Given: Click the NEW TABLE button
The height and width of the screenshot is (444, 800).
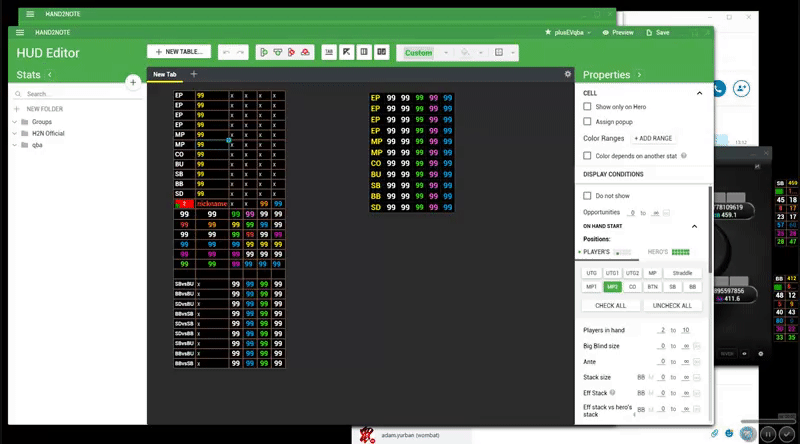Looking at the screenshot, I should point(179,52).
